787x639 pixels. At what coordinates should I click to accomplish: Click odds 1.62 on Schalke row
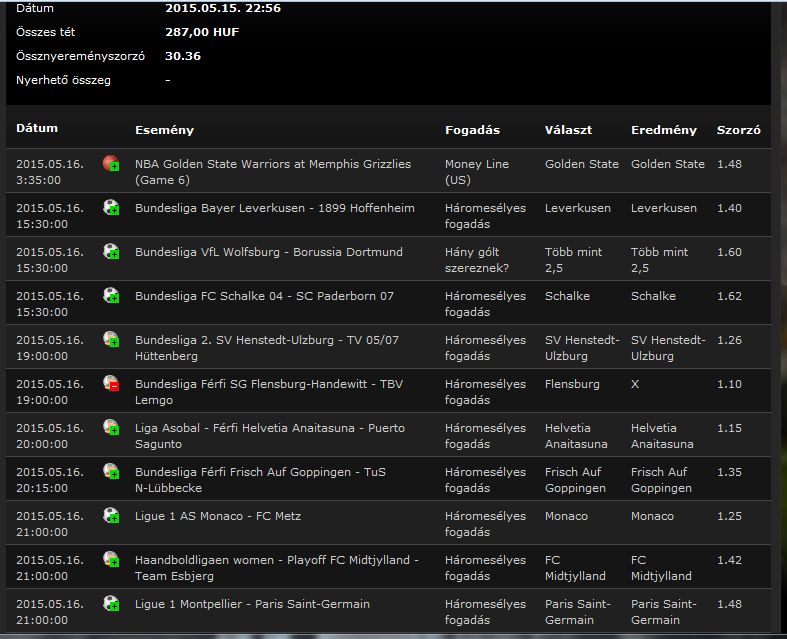[729, 296]
